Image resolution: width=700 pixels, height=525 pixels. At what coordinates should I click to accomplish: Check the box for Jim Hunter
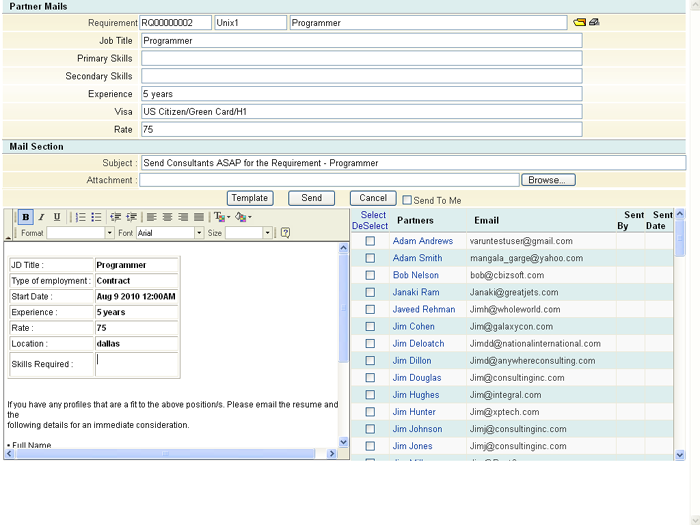click(370, 412)
